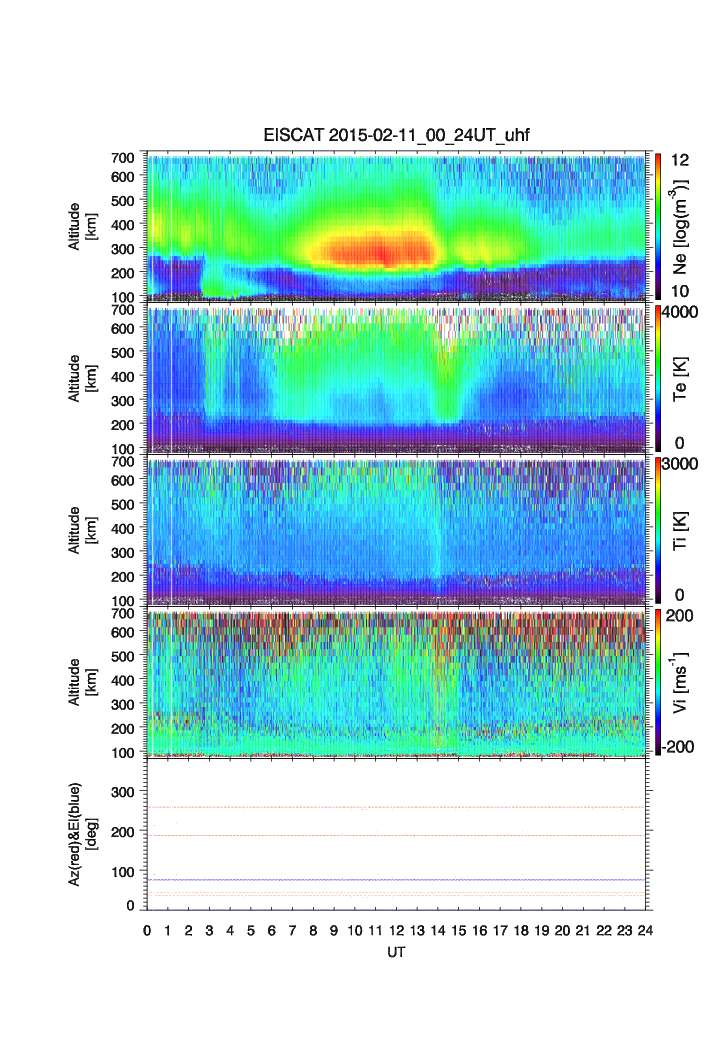The width and height of the screenshot is (708, 1062).
Task: Click the 10 value on Ne colorbar
Action: click(x=680, y=291)
